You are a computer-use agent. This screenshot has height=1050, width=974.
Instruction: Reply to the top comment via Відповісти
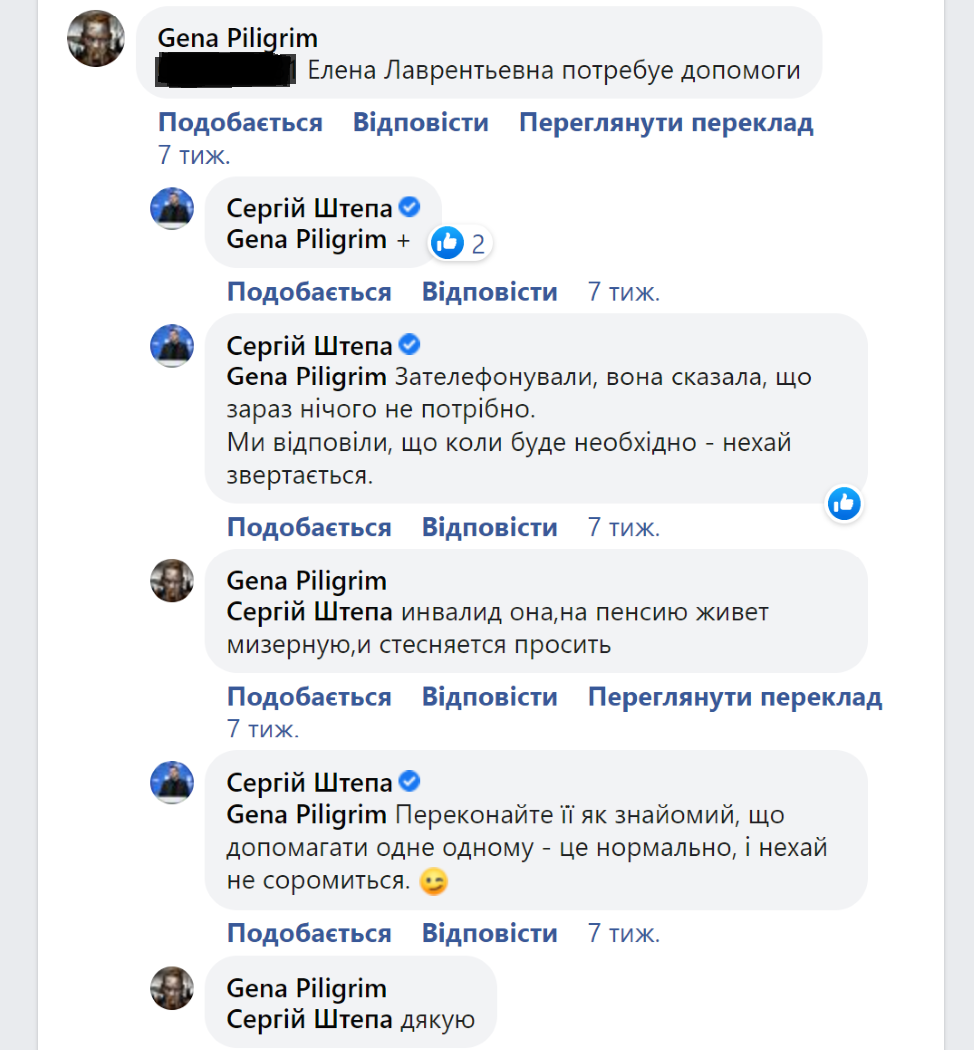coord(420,123)
